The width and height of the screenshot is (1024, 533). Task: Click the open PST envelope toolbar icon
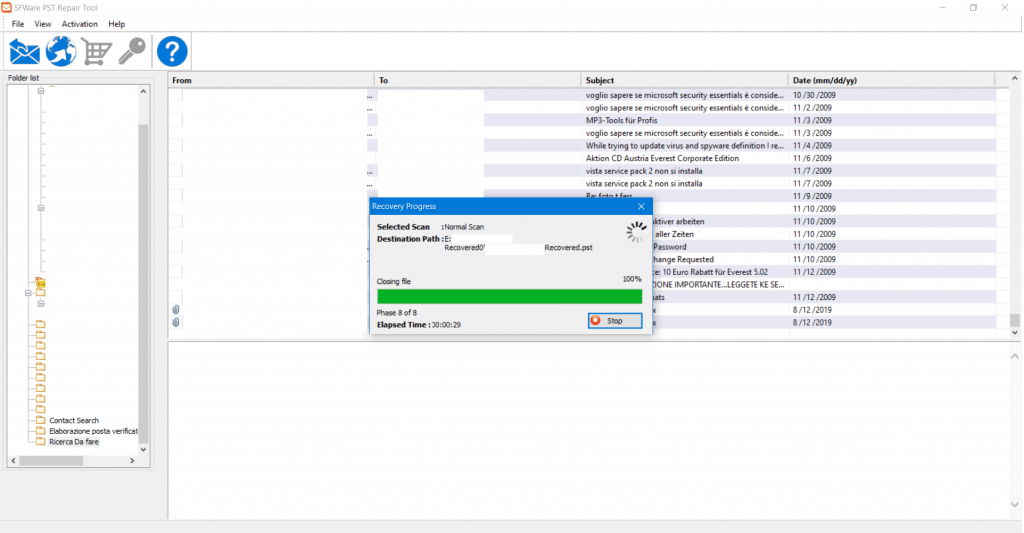click(24, 52)
